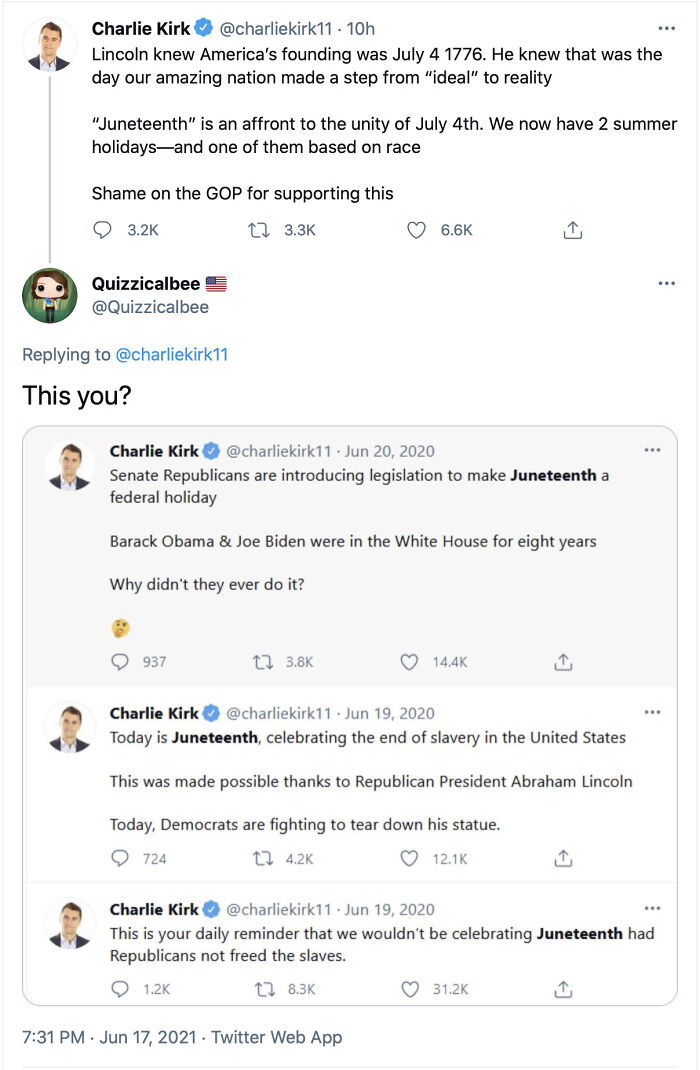Screen dimensions: 700x1070
Task: Open the Twitter Web App source link
Action: (x=276, y=1037)
